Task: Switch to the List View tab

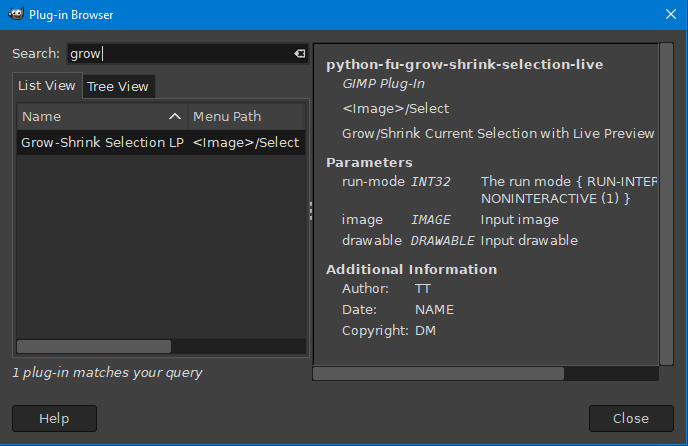Action: (47, 86)
